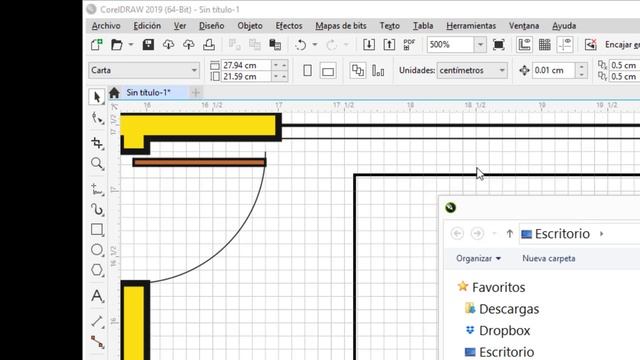
Task: Click the Open file icon
Action: tap(117, 44)
